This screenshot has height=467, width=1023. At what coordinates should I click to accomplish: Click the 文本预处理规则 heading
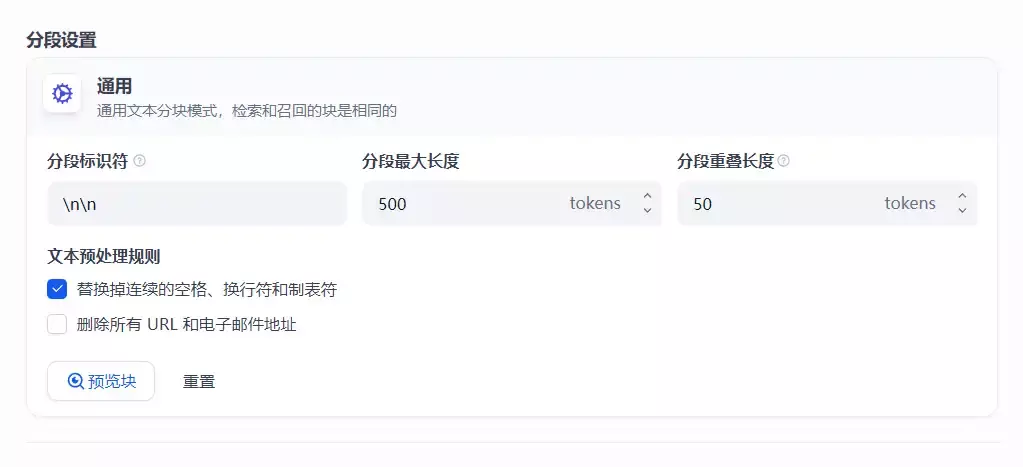[x=104, y=256]
